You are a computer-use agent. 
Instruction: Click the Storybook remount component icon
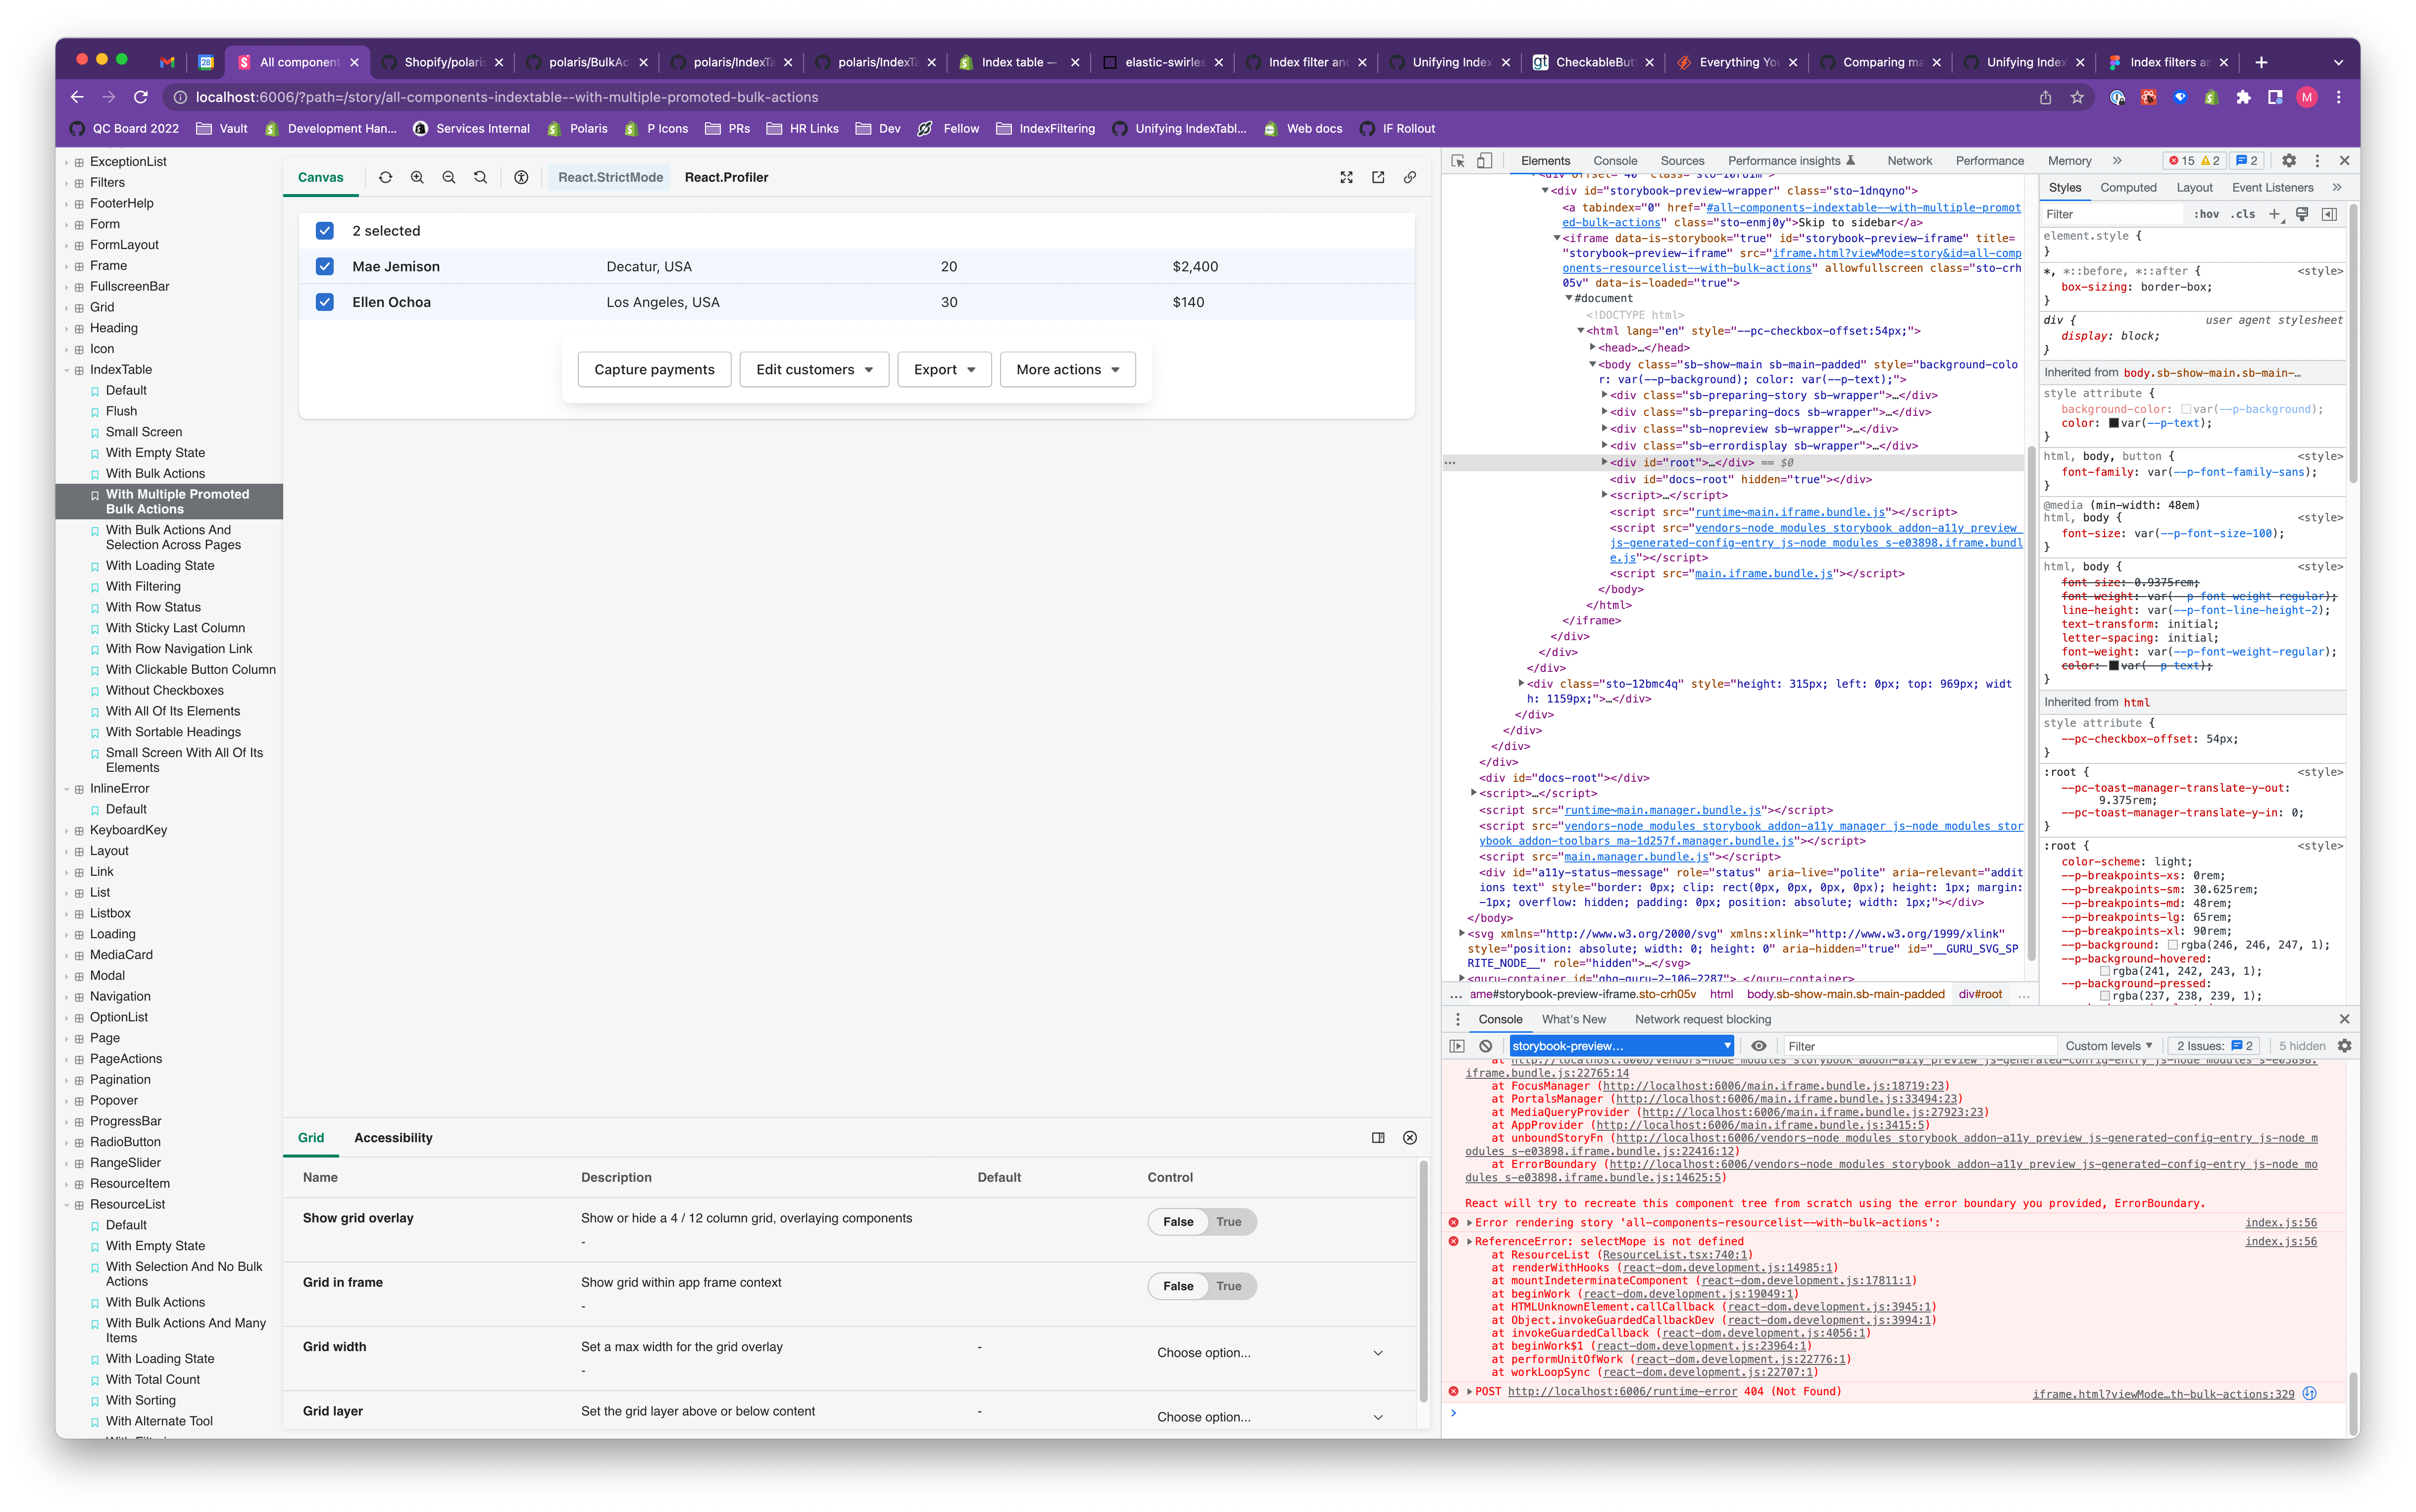click(x=385, y=177)
